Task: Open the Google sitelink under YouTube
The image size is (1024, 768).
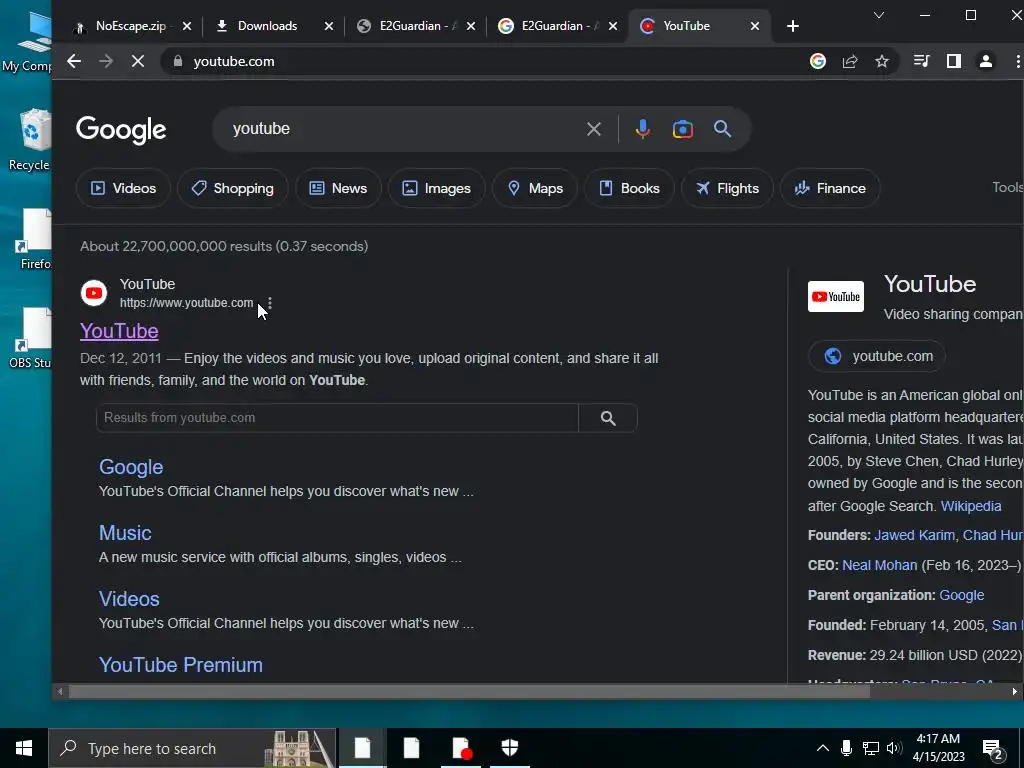Action: click(x=131, y=467)
